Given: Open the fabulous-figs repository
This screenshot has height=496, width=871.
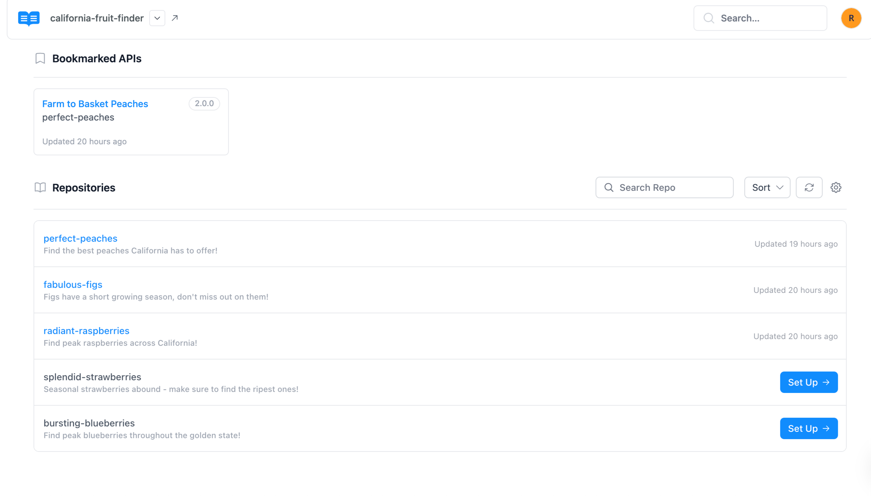Looking at the screenshot, I should (73, 285).
